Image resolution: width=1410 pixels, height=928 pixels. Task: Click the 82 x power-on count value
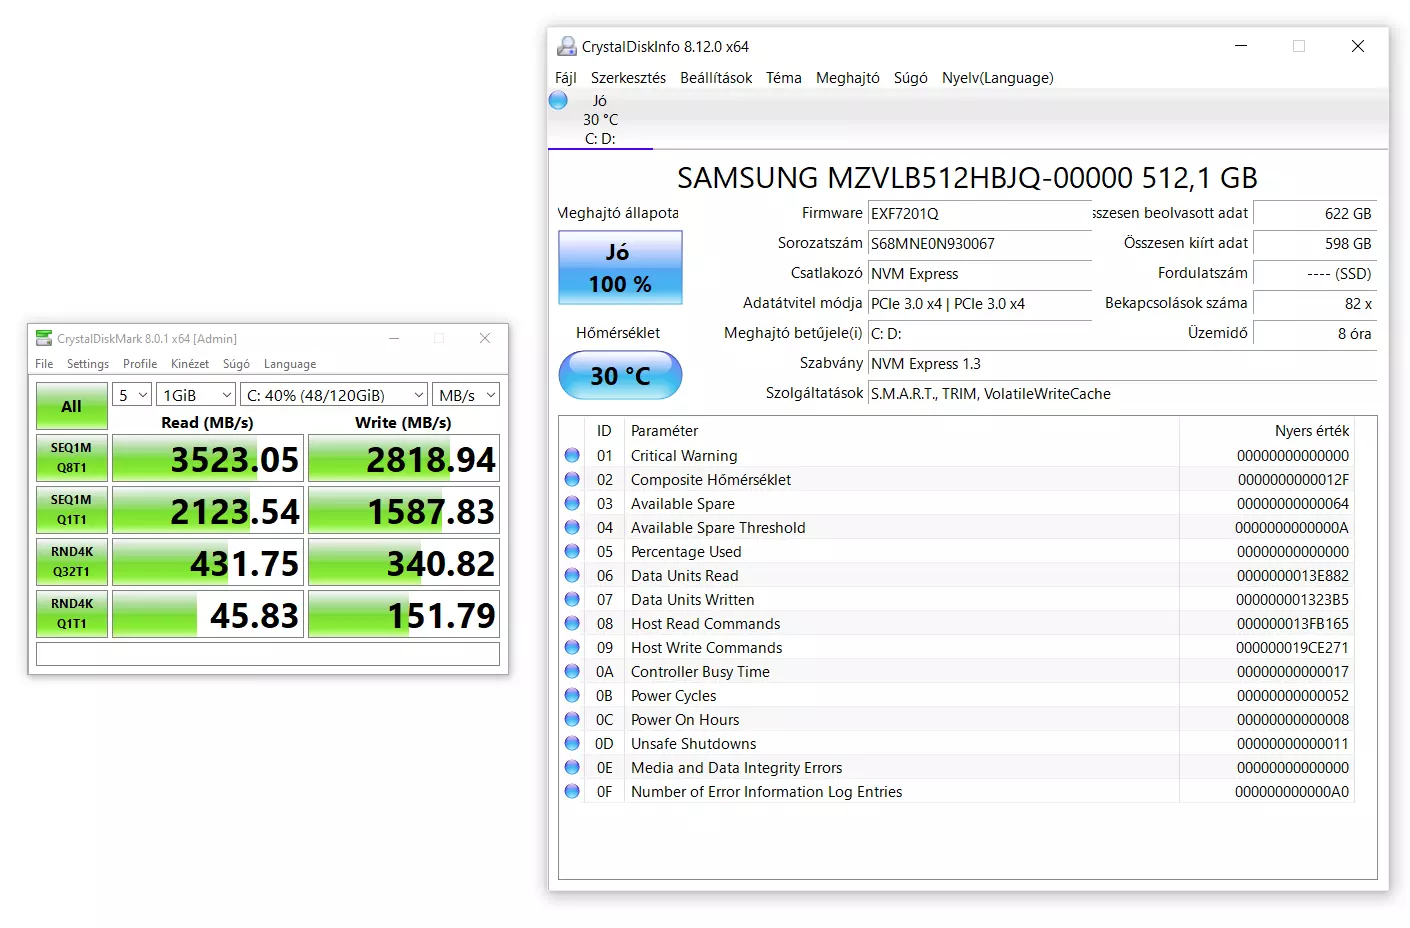1315,303
